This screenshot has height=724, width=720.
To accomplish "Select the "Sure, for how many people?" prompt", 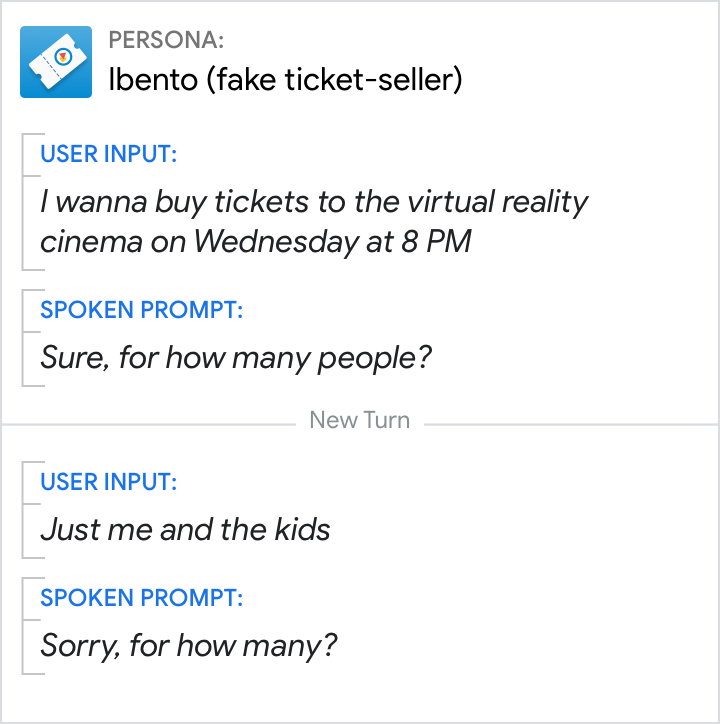I will (x=236, y=357).
